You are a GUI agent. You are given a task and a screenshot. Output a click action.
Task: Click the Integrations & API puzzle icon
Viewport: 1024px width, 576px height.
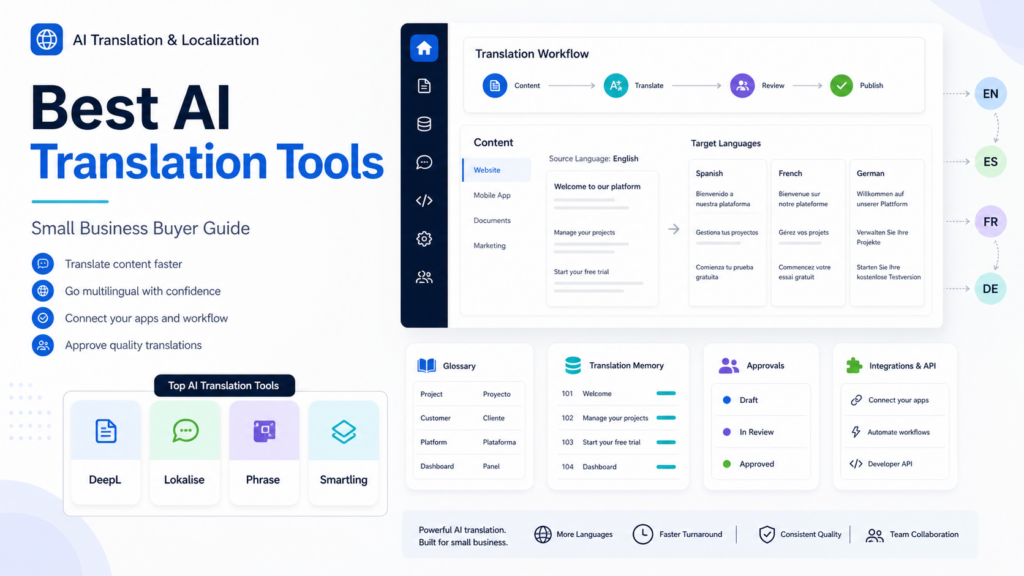pos(854,365)
